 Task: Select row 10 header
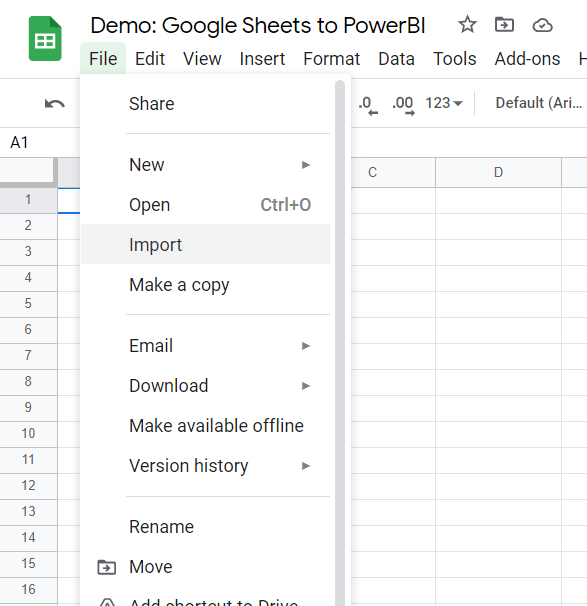pos(29,434)
